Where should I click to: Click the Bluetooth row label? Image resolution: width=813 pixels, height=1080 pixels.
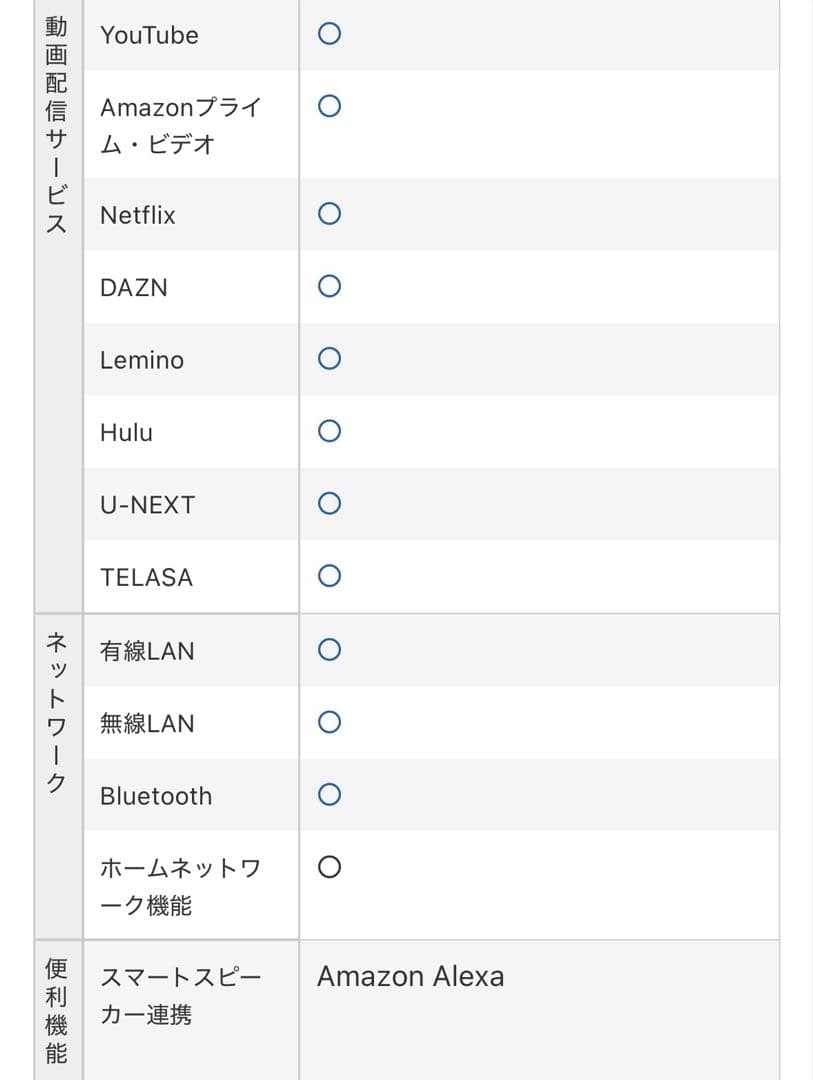click(x=156, y=796)
